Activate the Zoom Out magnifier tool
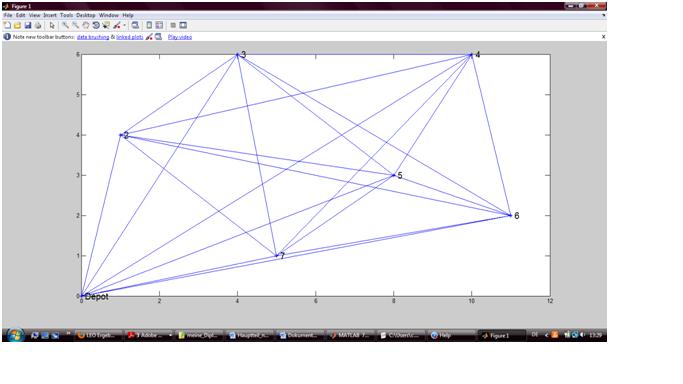Screen dimensions: 683x384 coord(75,26)
